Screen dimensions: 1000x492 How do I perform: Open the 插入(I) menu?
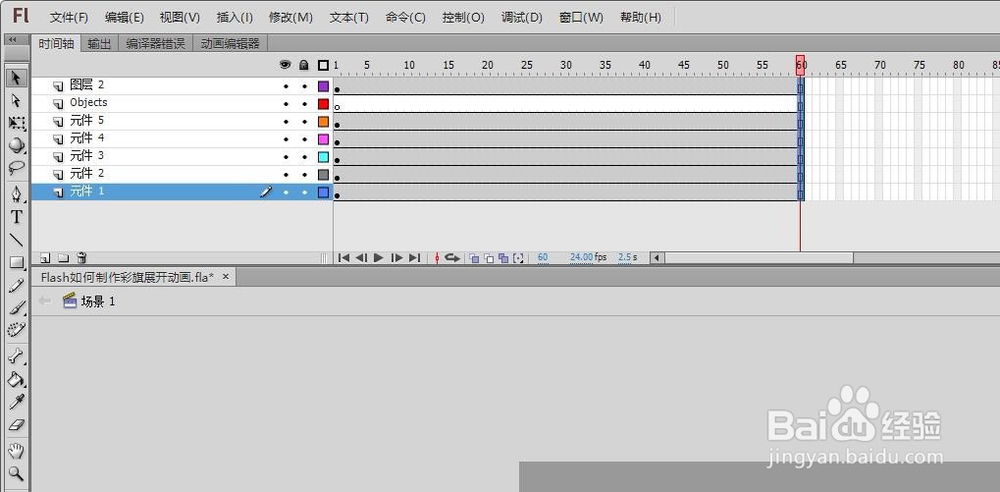pyautogui.click(x=235, y=17)
